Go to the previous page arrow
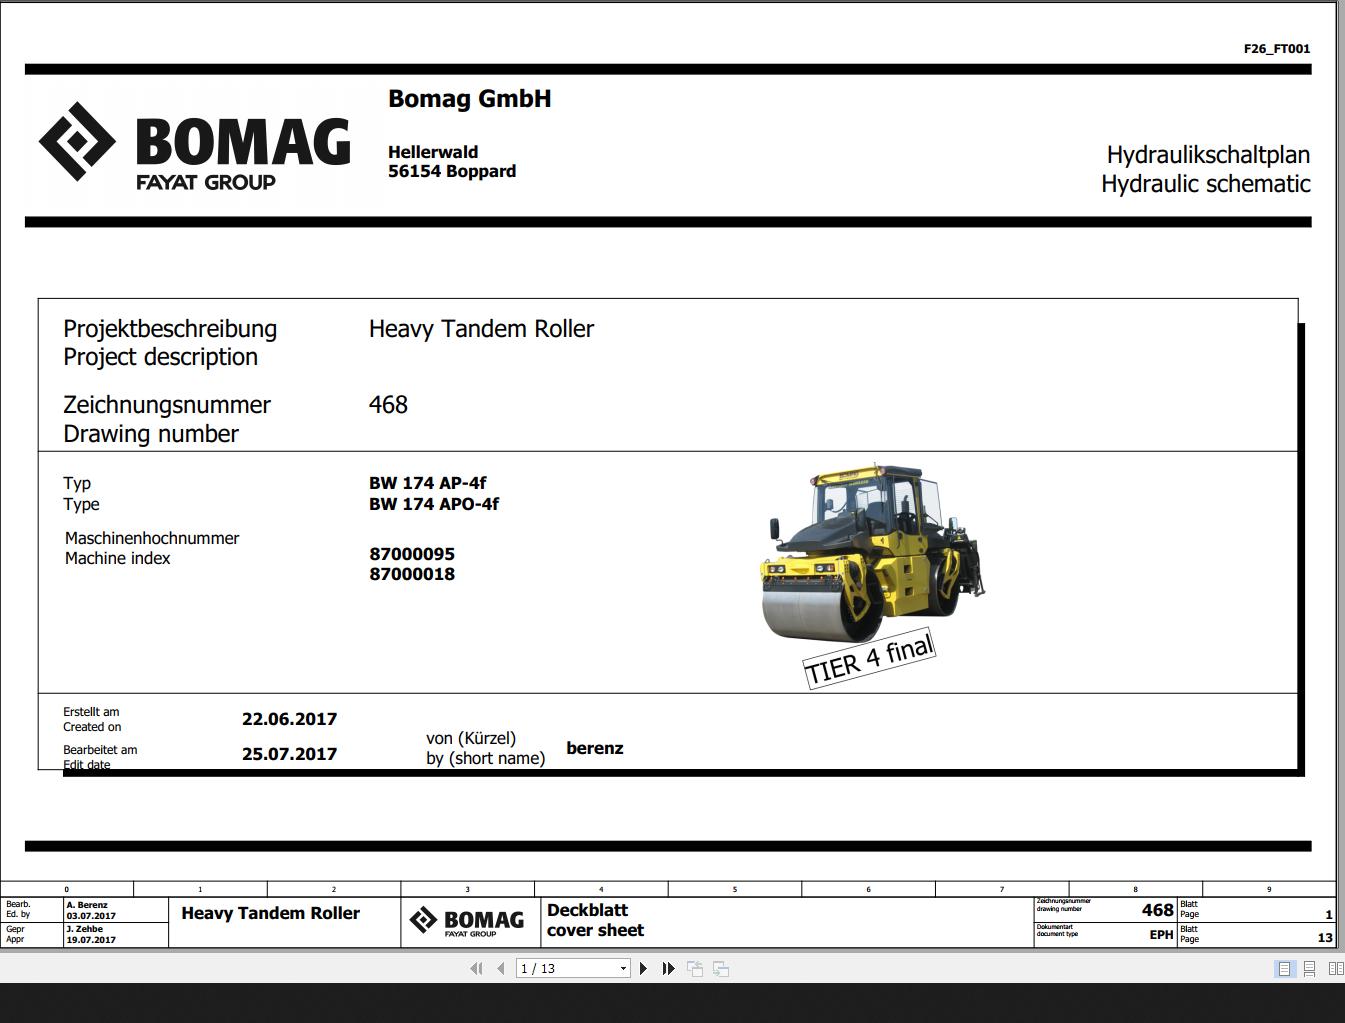Image resolution: width=1345 pixels, height=1023 pixels. (500, 968)
